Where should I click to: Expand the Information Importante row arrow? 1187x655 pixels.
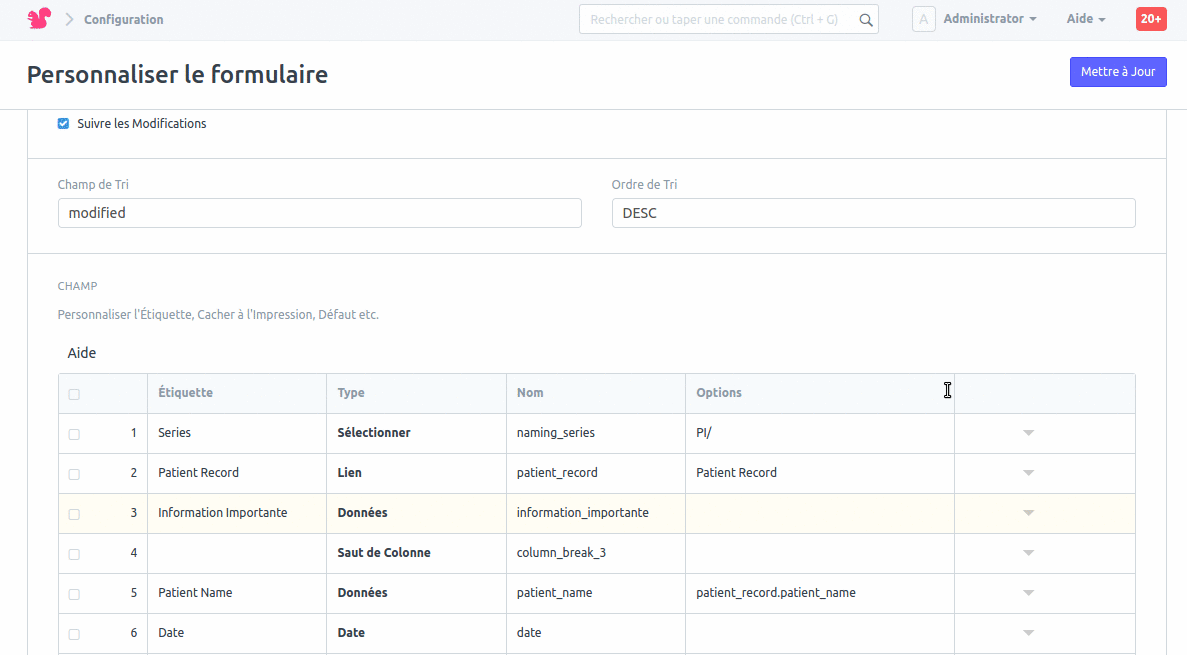(x=1028, y=513)
